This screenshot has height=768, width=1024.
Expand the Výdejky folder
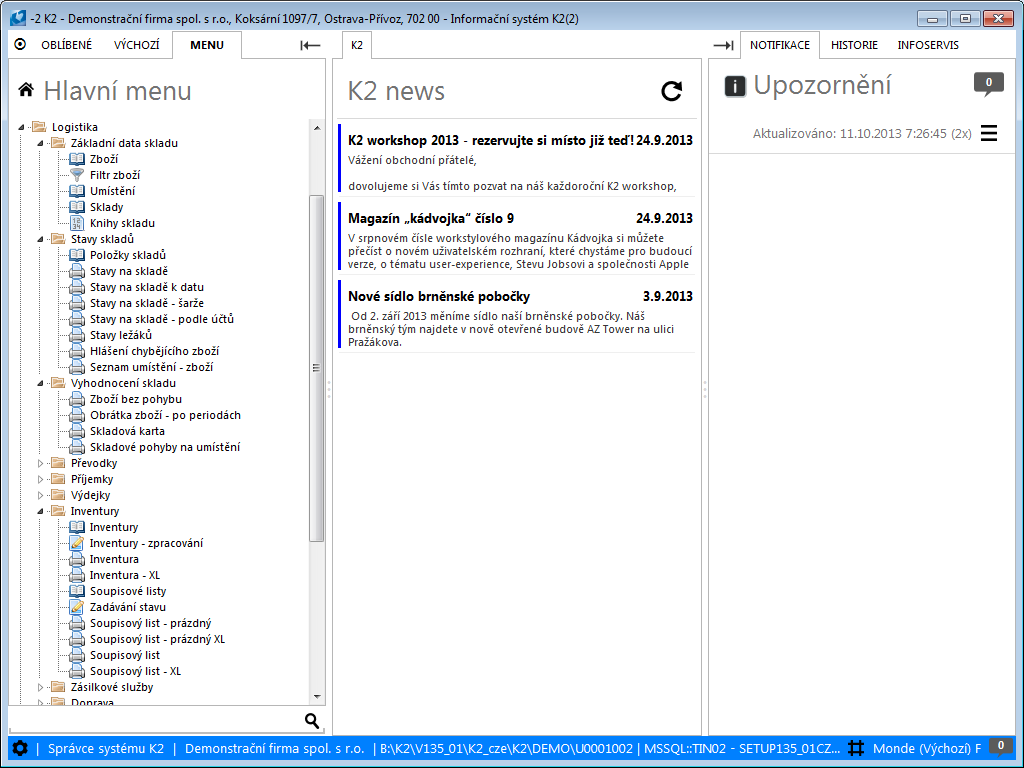coord(40,495)
